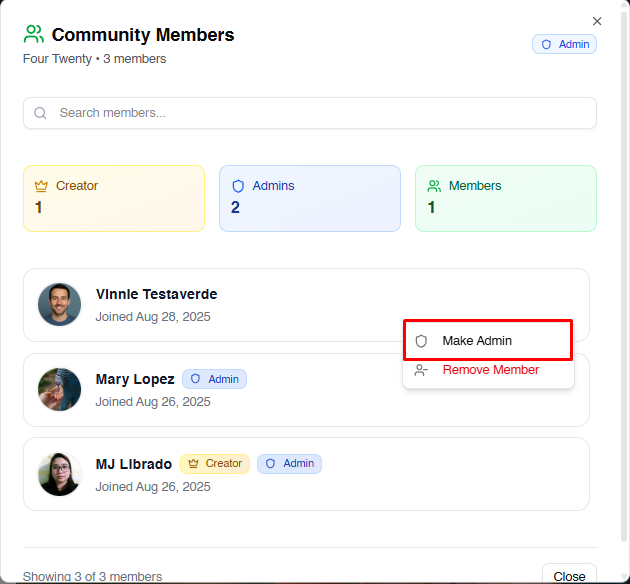Click the search magnifier icon
Screen dimensions: 630x584
41,113
